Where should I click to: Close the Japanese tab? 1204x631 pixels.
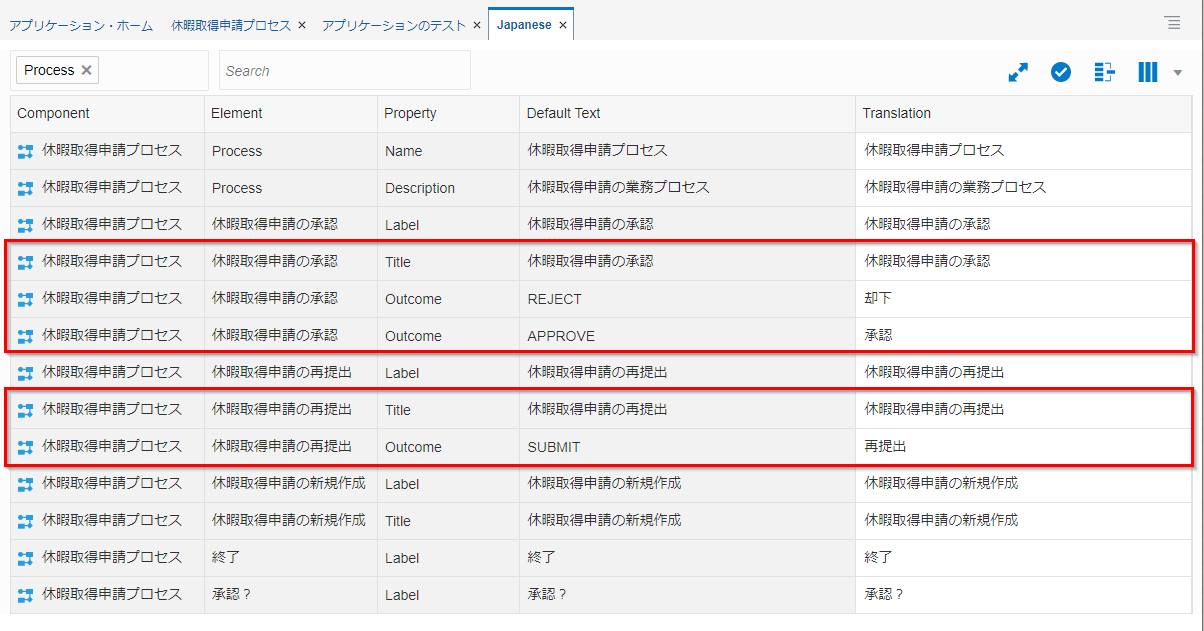point(563,25)
